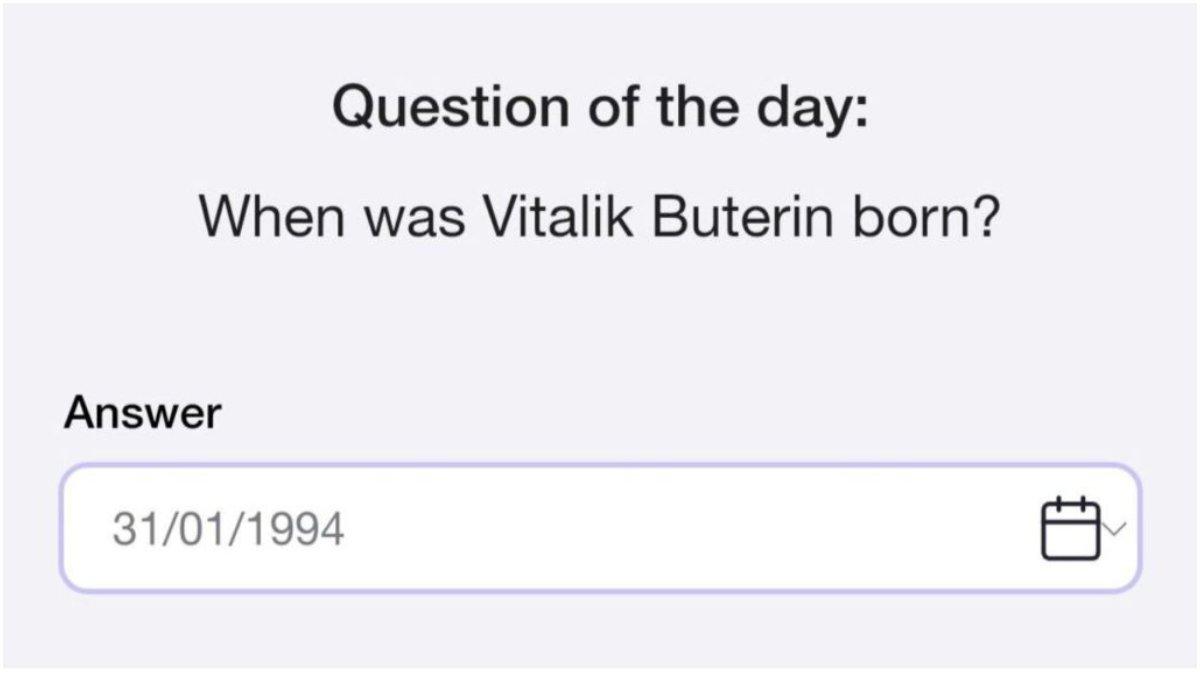
Task: Focus the Answer date input field
Action: click(600, 528)
